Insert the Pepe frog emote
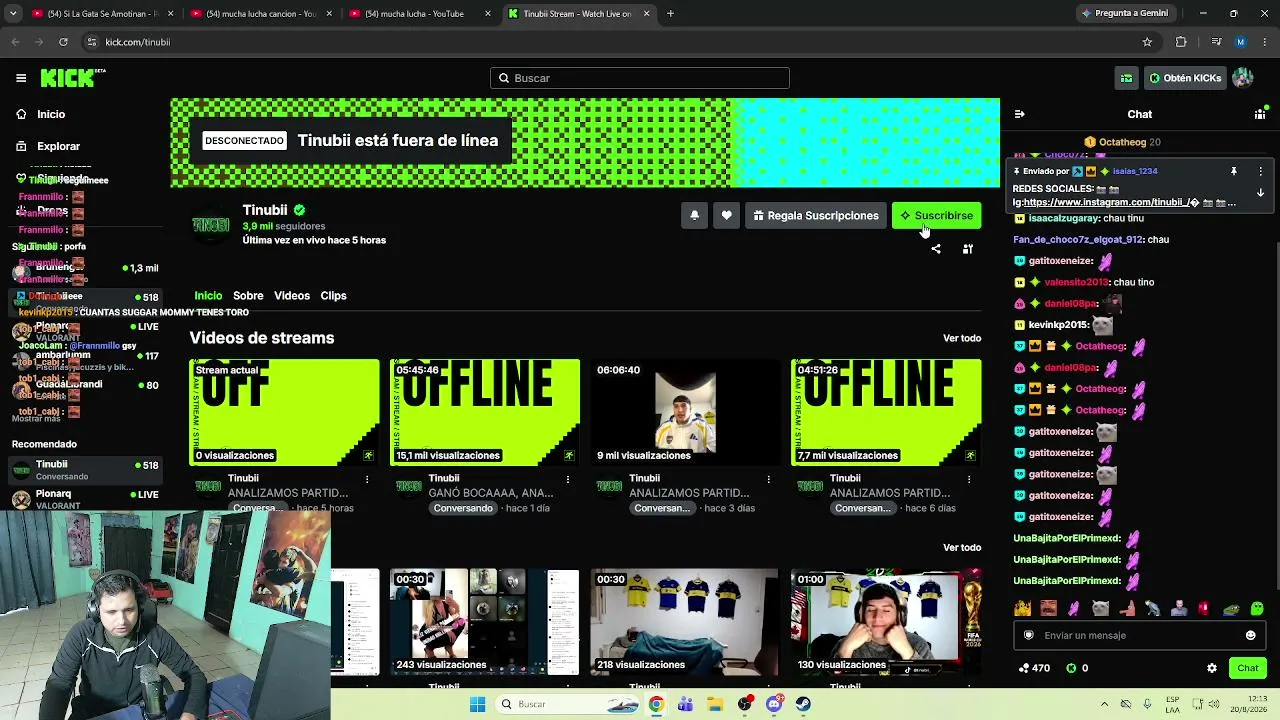Image resolution: width=1280 pixels, height=720 pixels. (x=1231, y=608)
